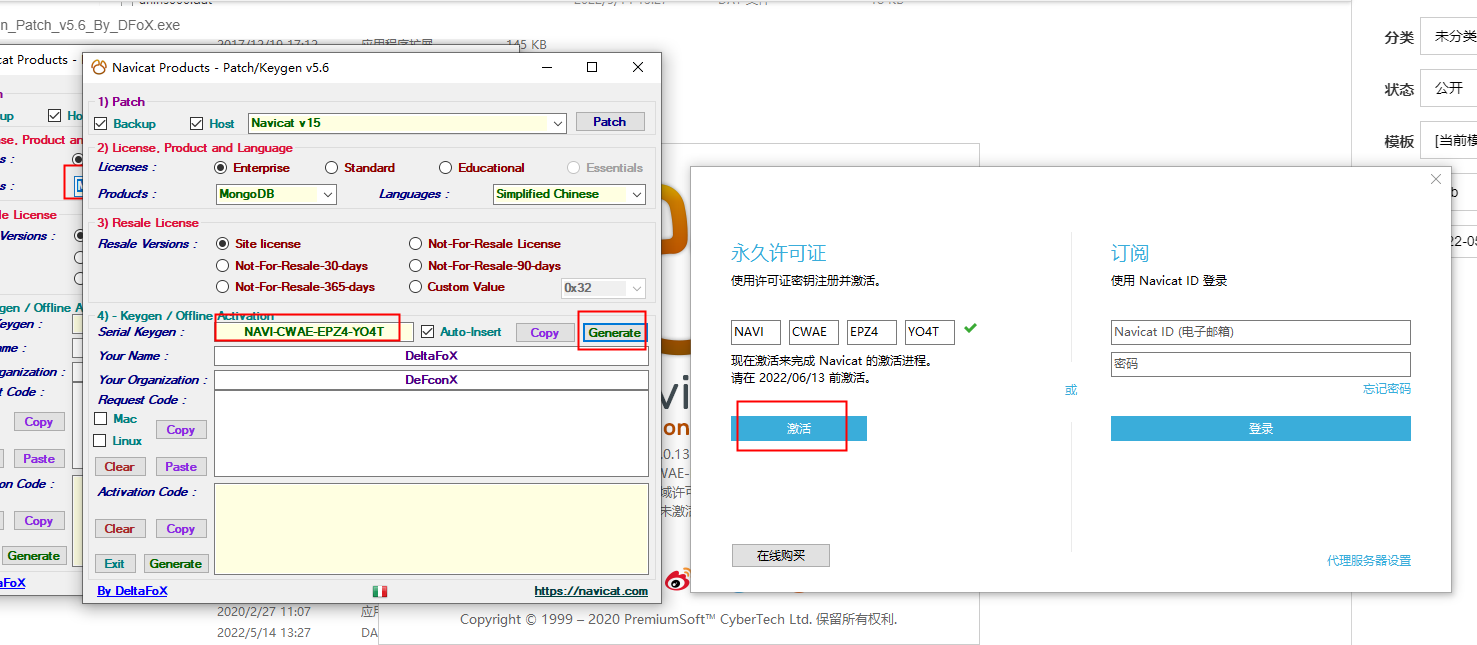Click the blue 激活 button

click(798, 428)
